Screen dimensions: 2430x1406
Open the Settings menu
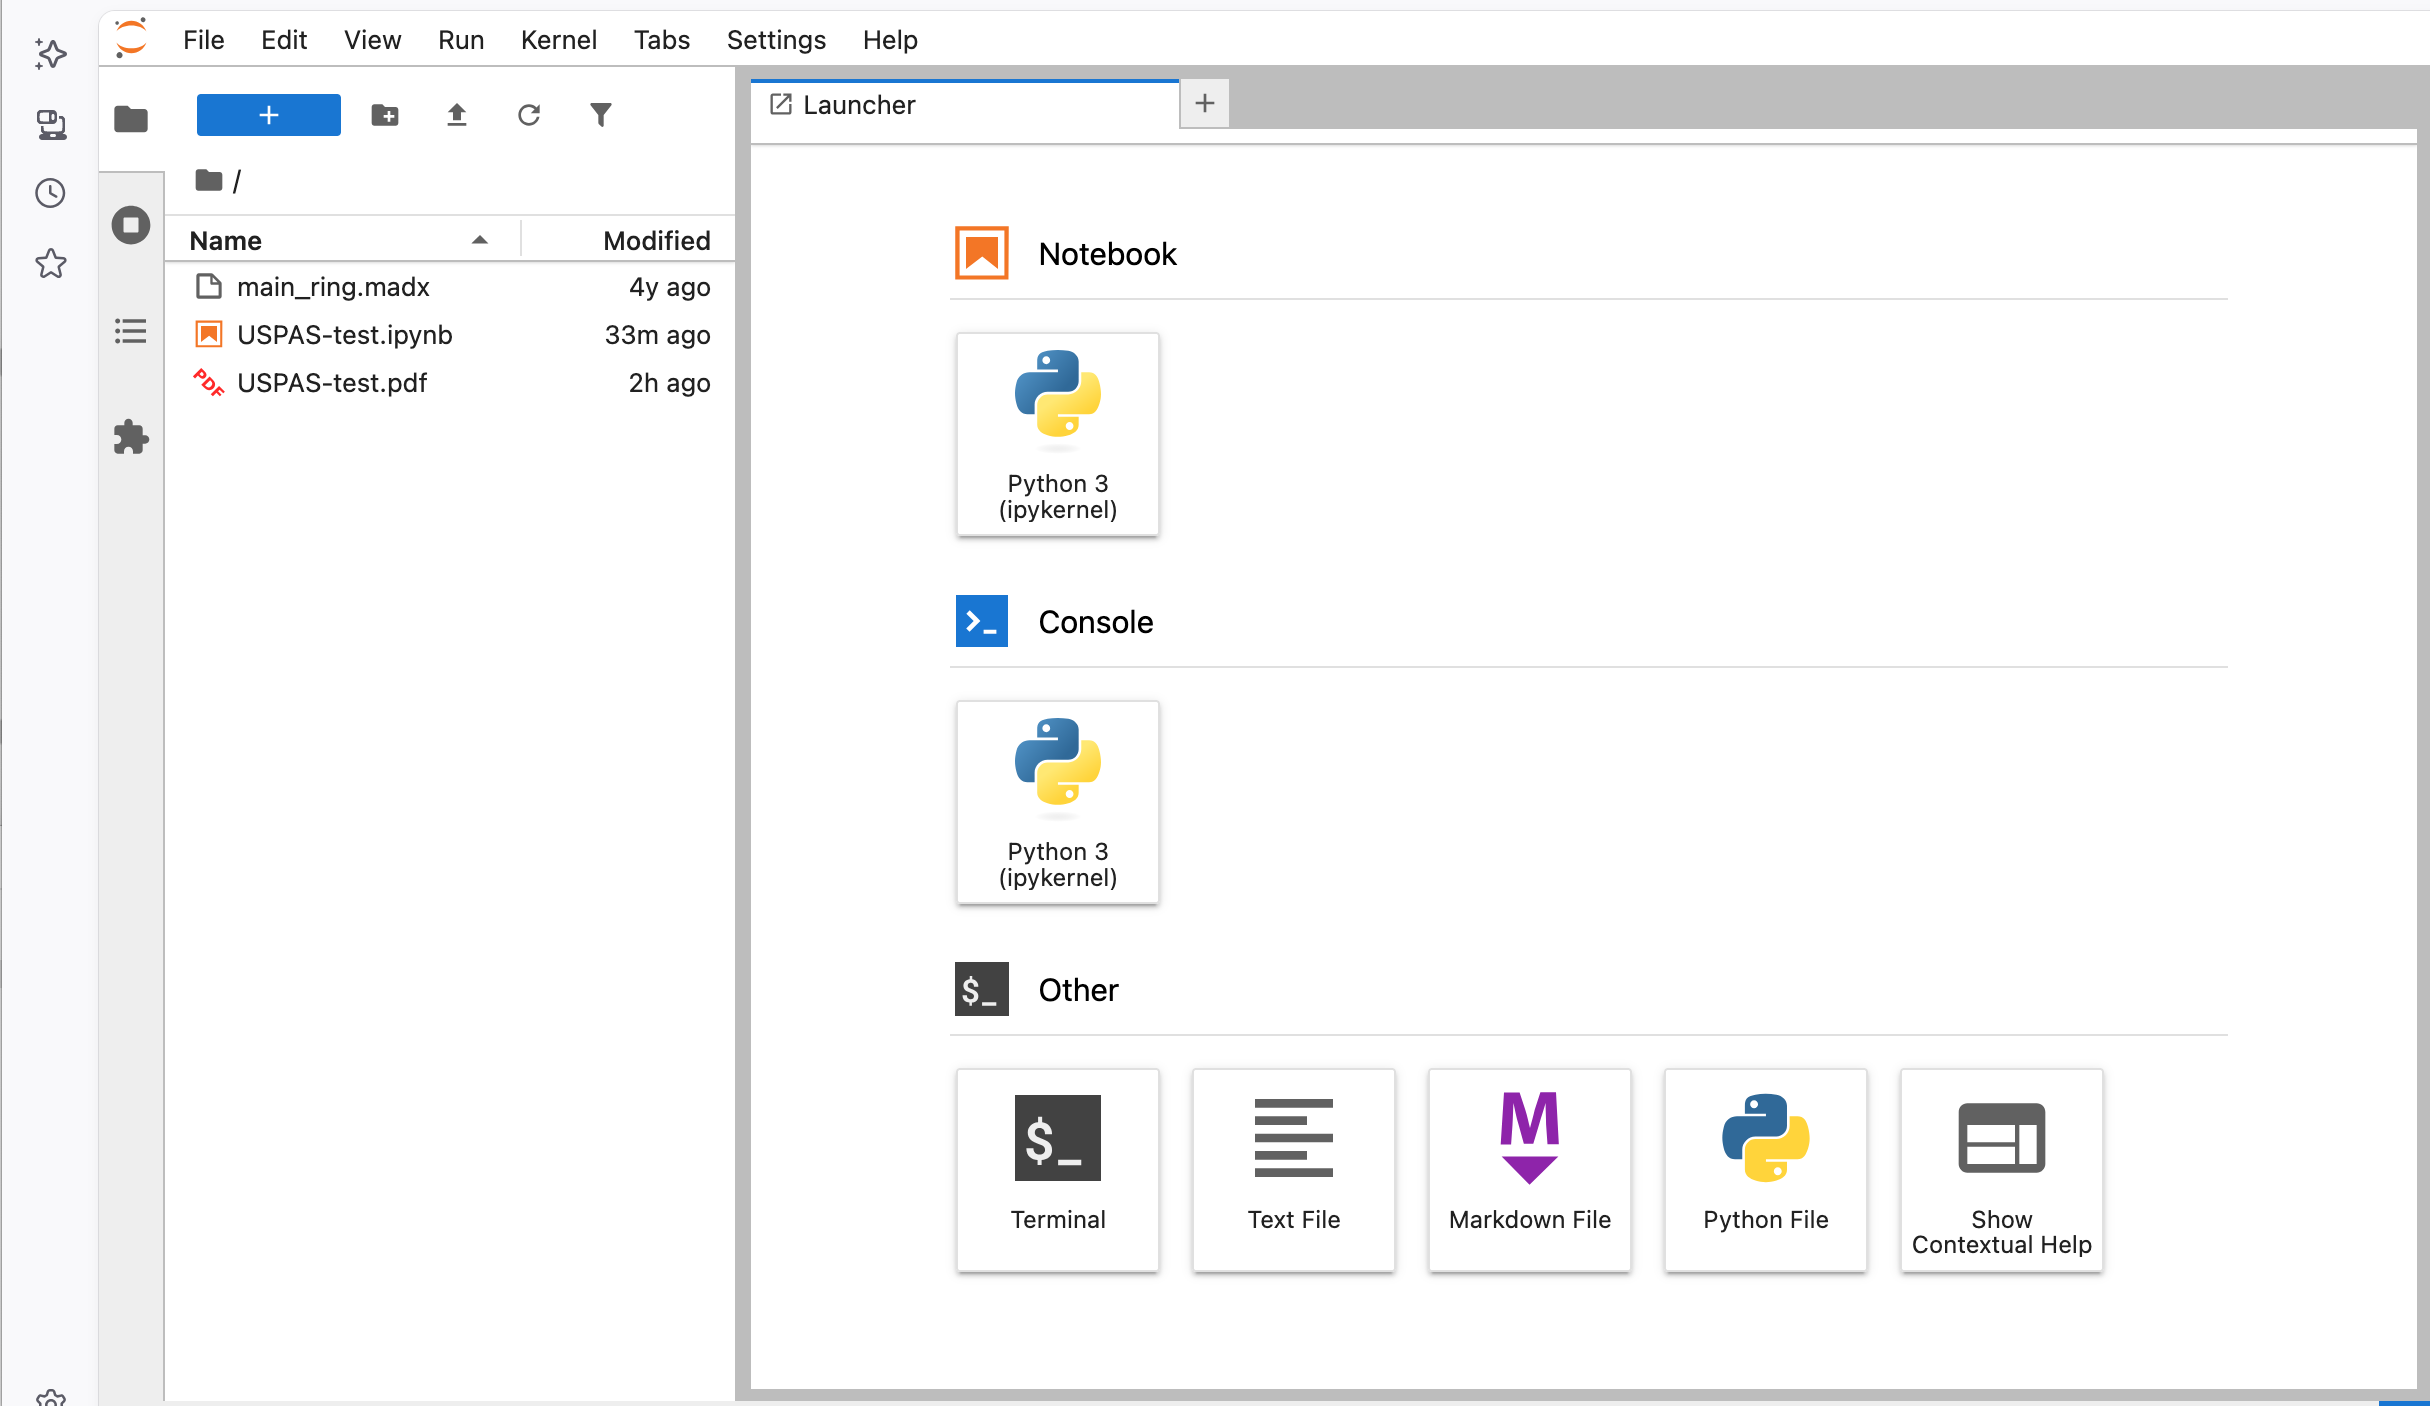(x=775, y=40)
